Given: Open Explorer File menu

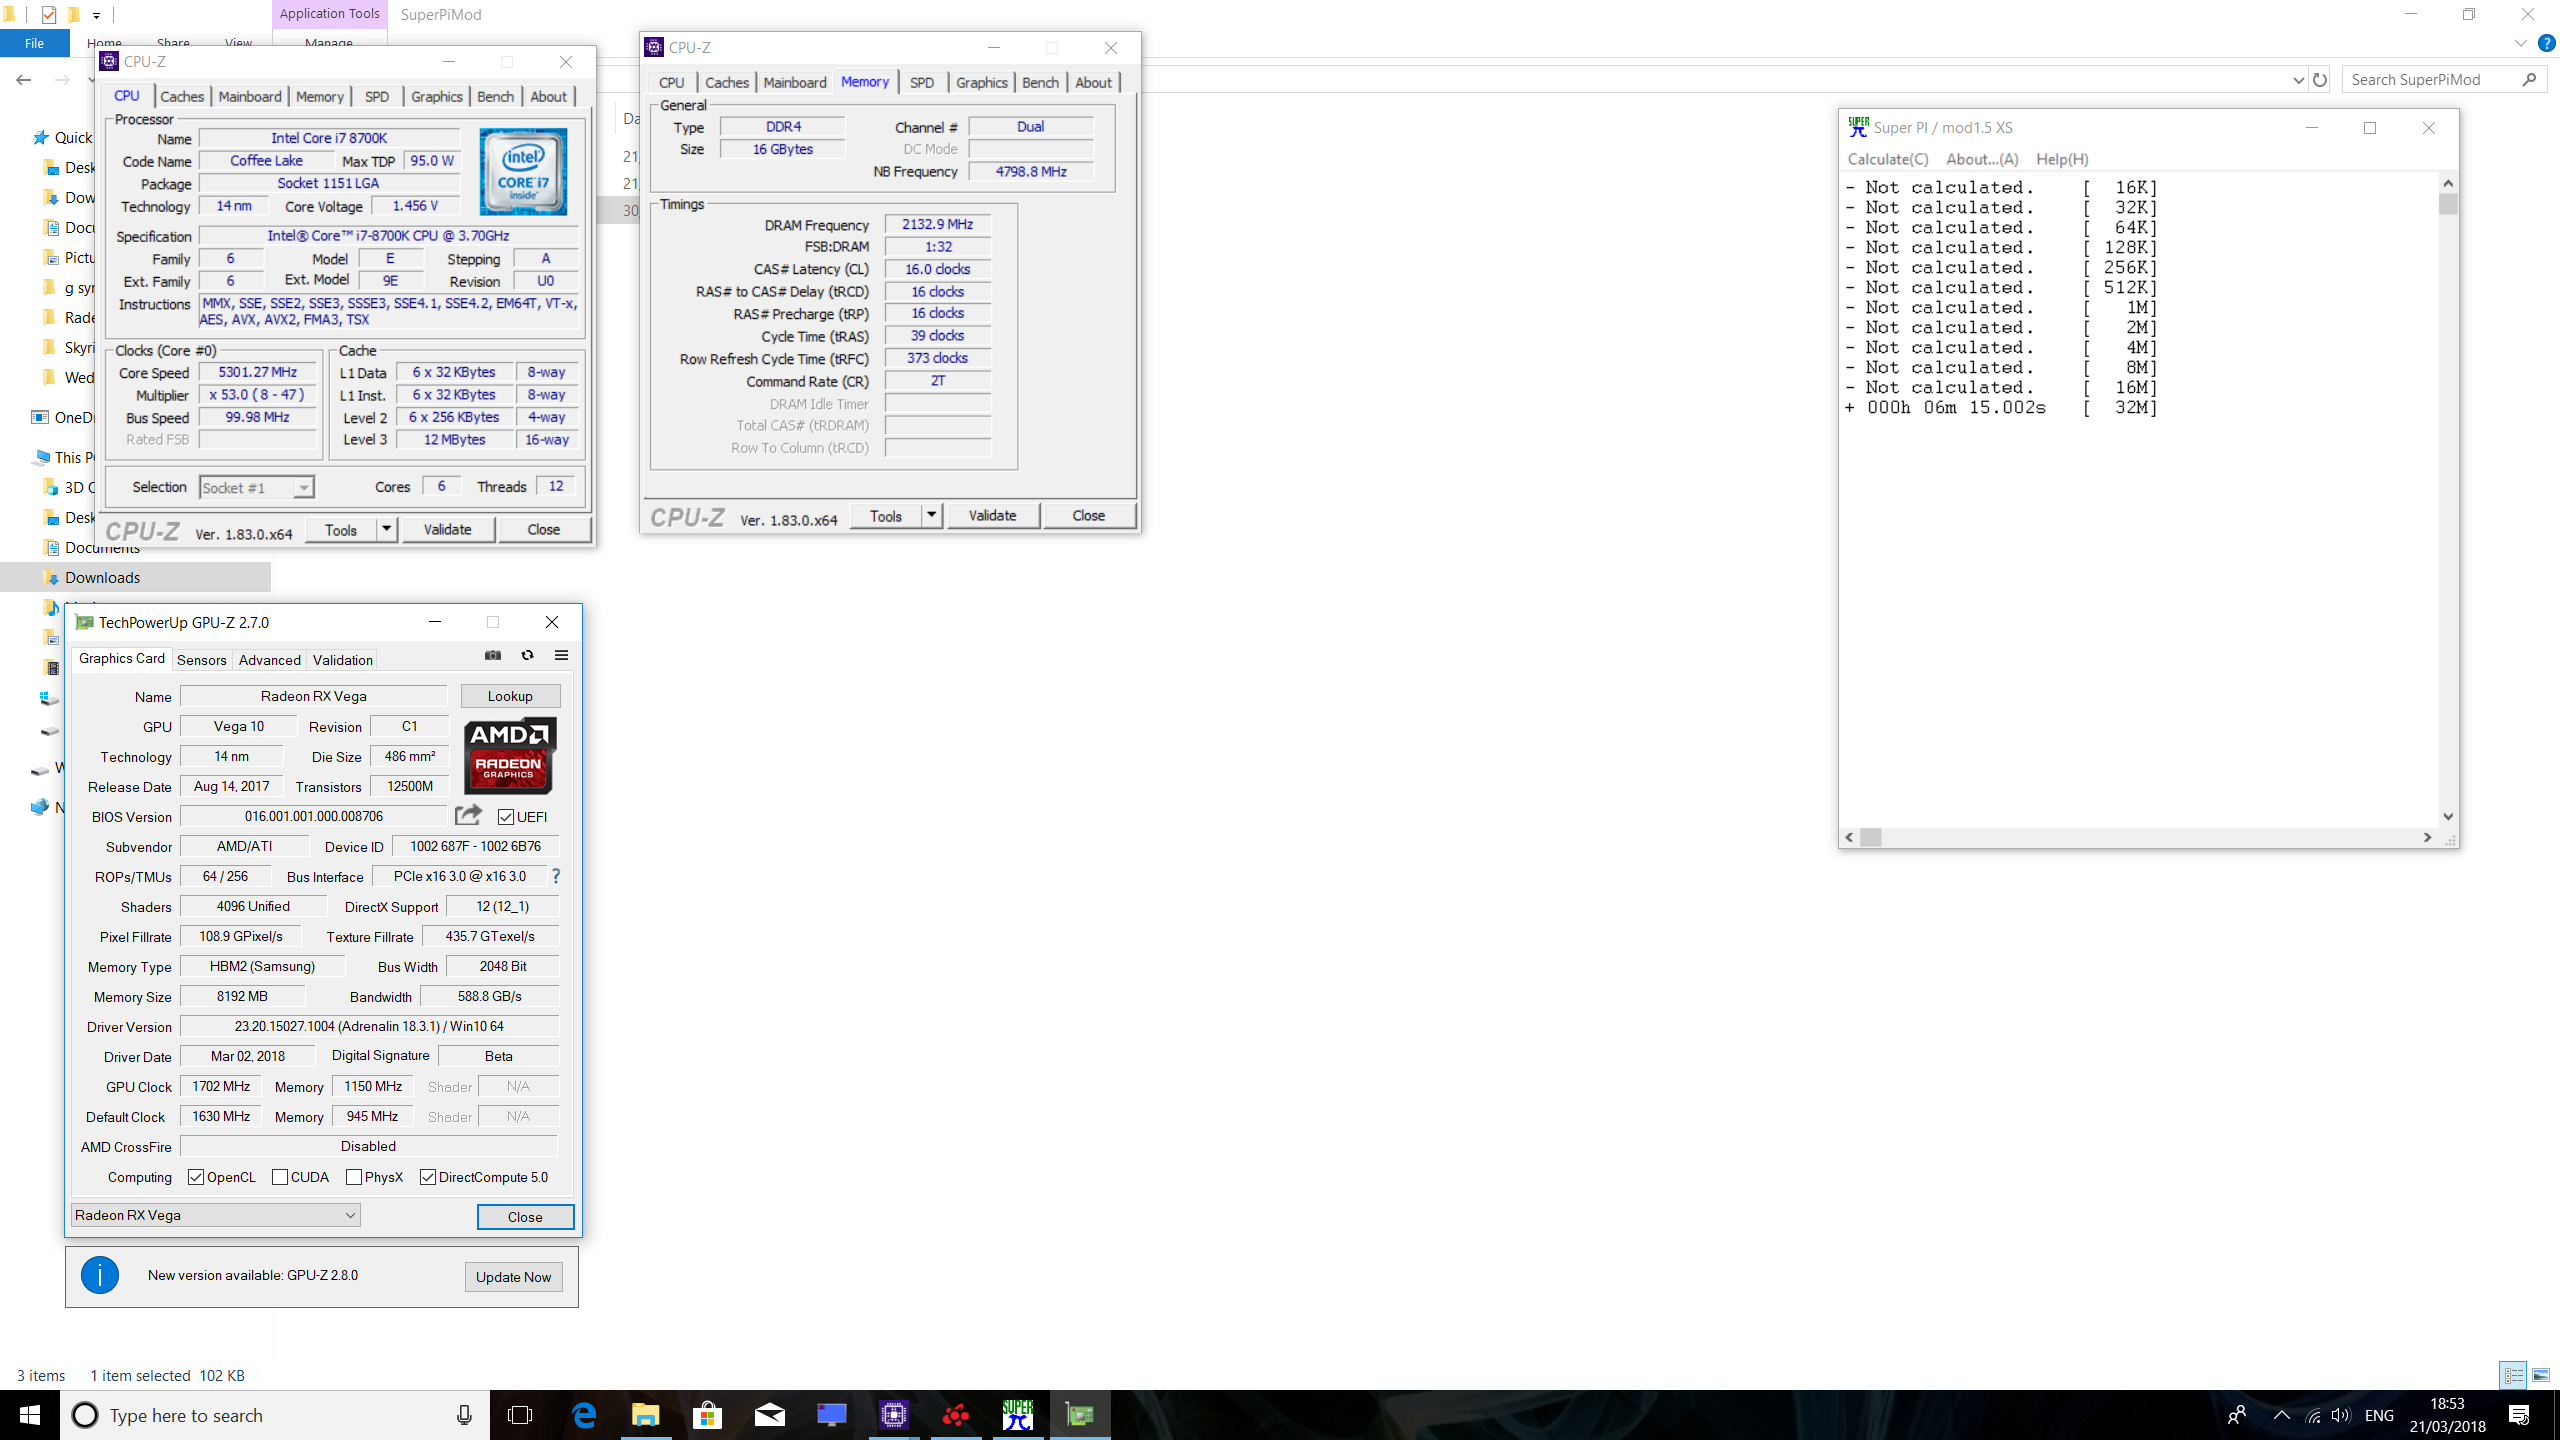Looking at the screenshot, I should click(x=34, y=43).
